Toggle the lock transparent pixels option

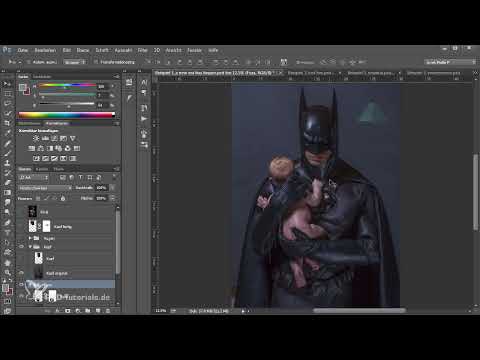coord(38,198)
